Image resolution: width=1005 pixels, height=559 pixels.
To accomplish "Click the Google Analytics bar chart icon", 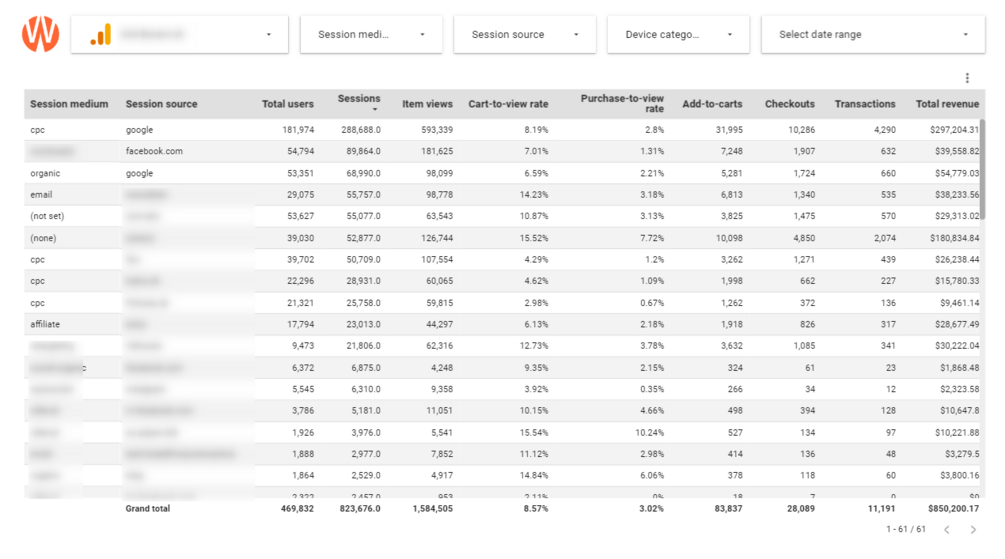I will coord(101,35).
